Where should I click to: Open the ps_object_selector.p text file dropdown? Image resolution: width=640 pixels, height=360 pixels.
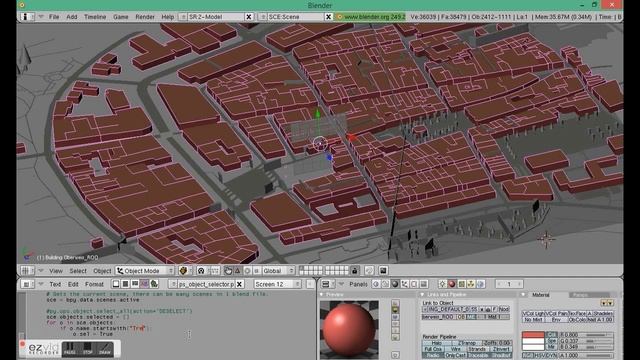(173, 284)
